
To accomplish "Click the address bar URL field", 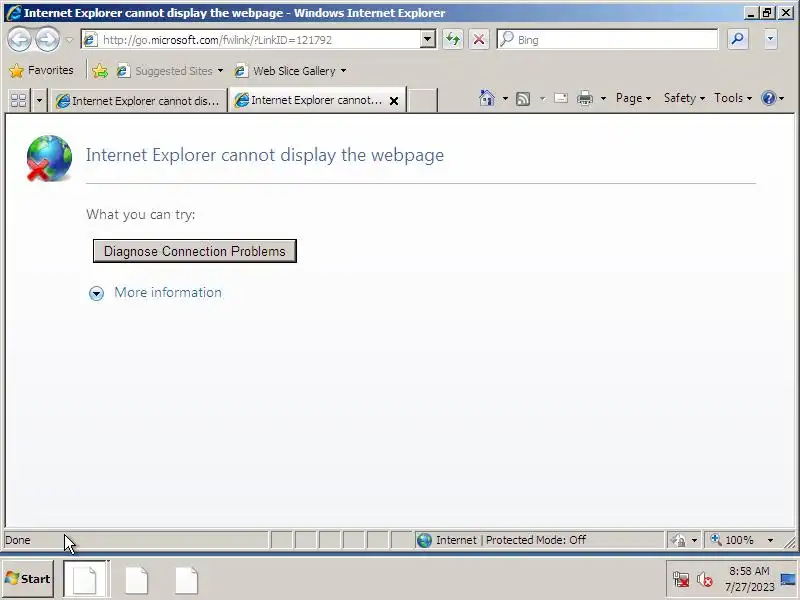I will (251, 39).
